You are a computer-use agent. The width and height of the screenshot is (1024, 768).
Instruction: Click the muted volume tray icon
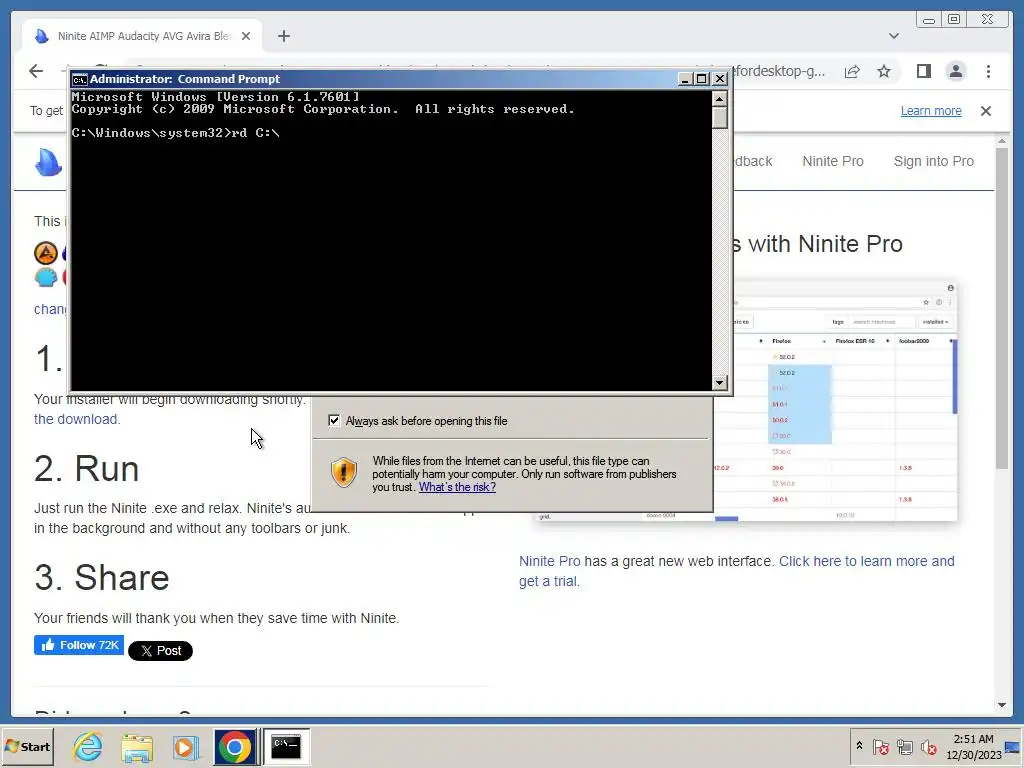928,746
